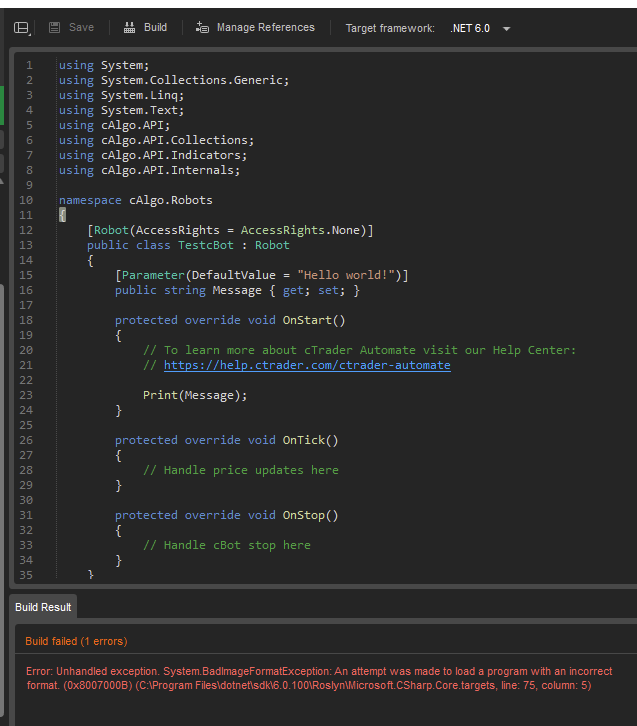Screen dimensions: 637x726
Task: Open the Target framework .NET 6.0 dropdown
Action: (480, 28)
